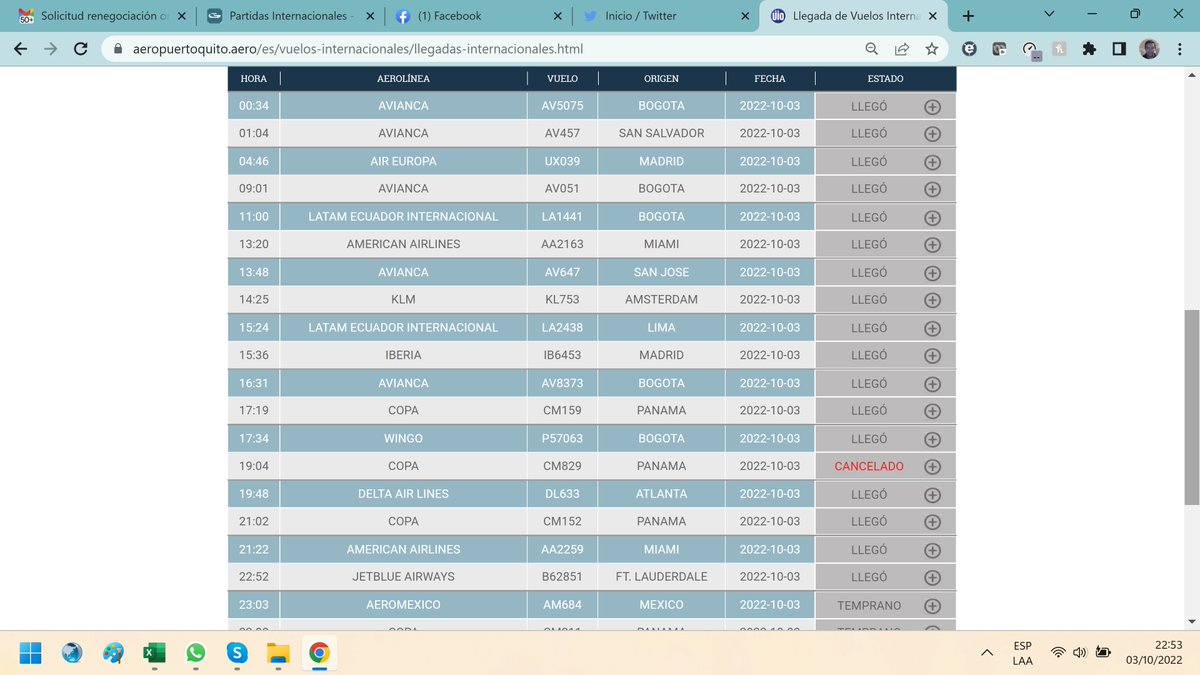
Task: Open plus icon for Iberia flight IB6453
Action: tap(932, 356)
